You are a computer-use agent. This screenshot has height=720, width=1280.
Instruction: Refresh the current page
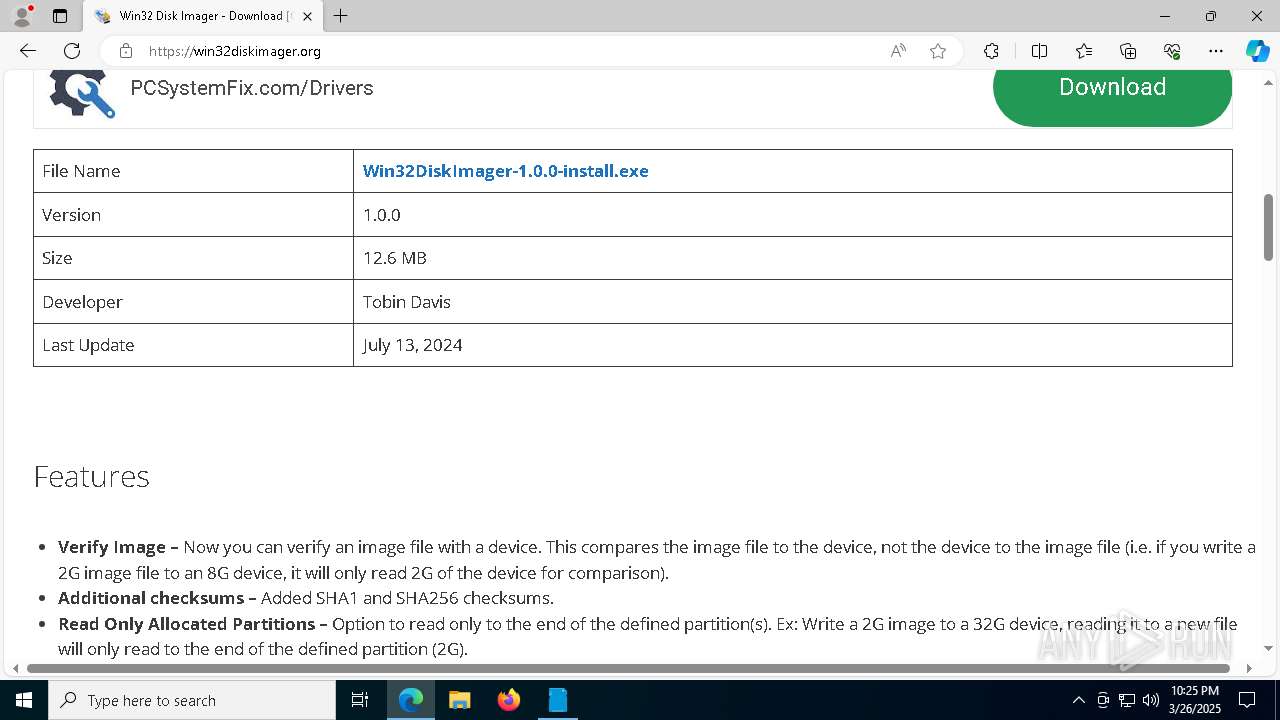click(x=72, y=51)
